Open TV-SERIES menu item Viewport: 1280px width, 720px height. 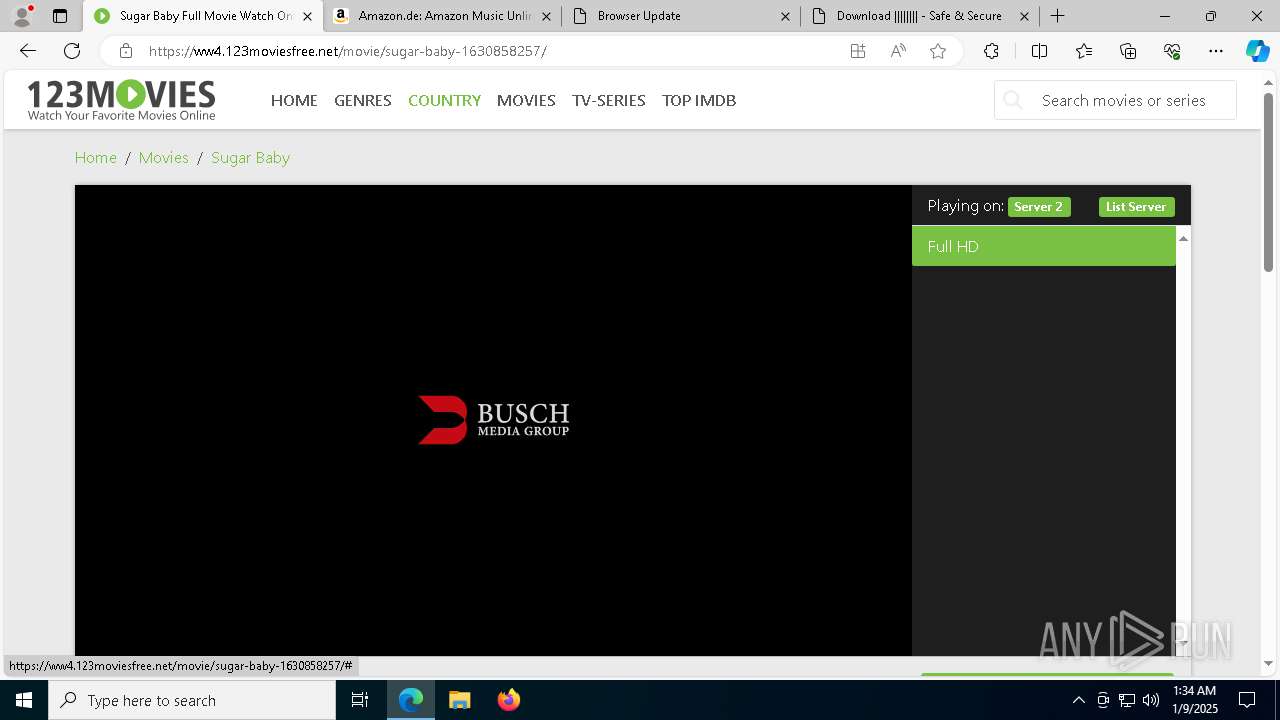coord(609,100)
